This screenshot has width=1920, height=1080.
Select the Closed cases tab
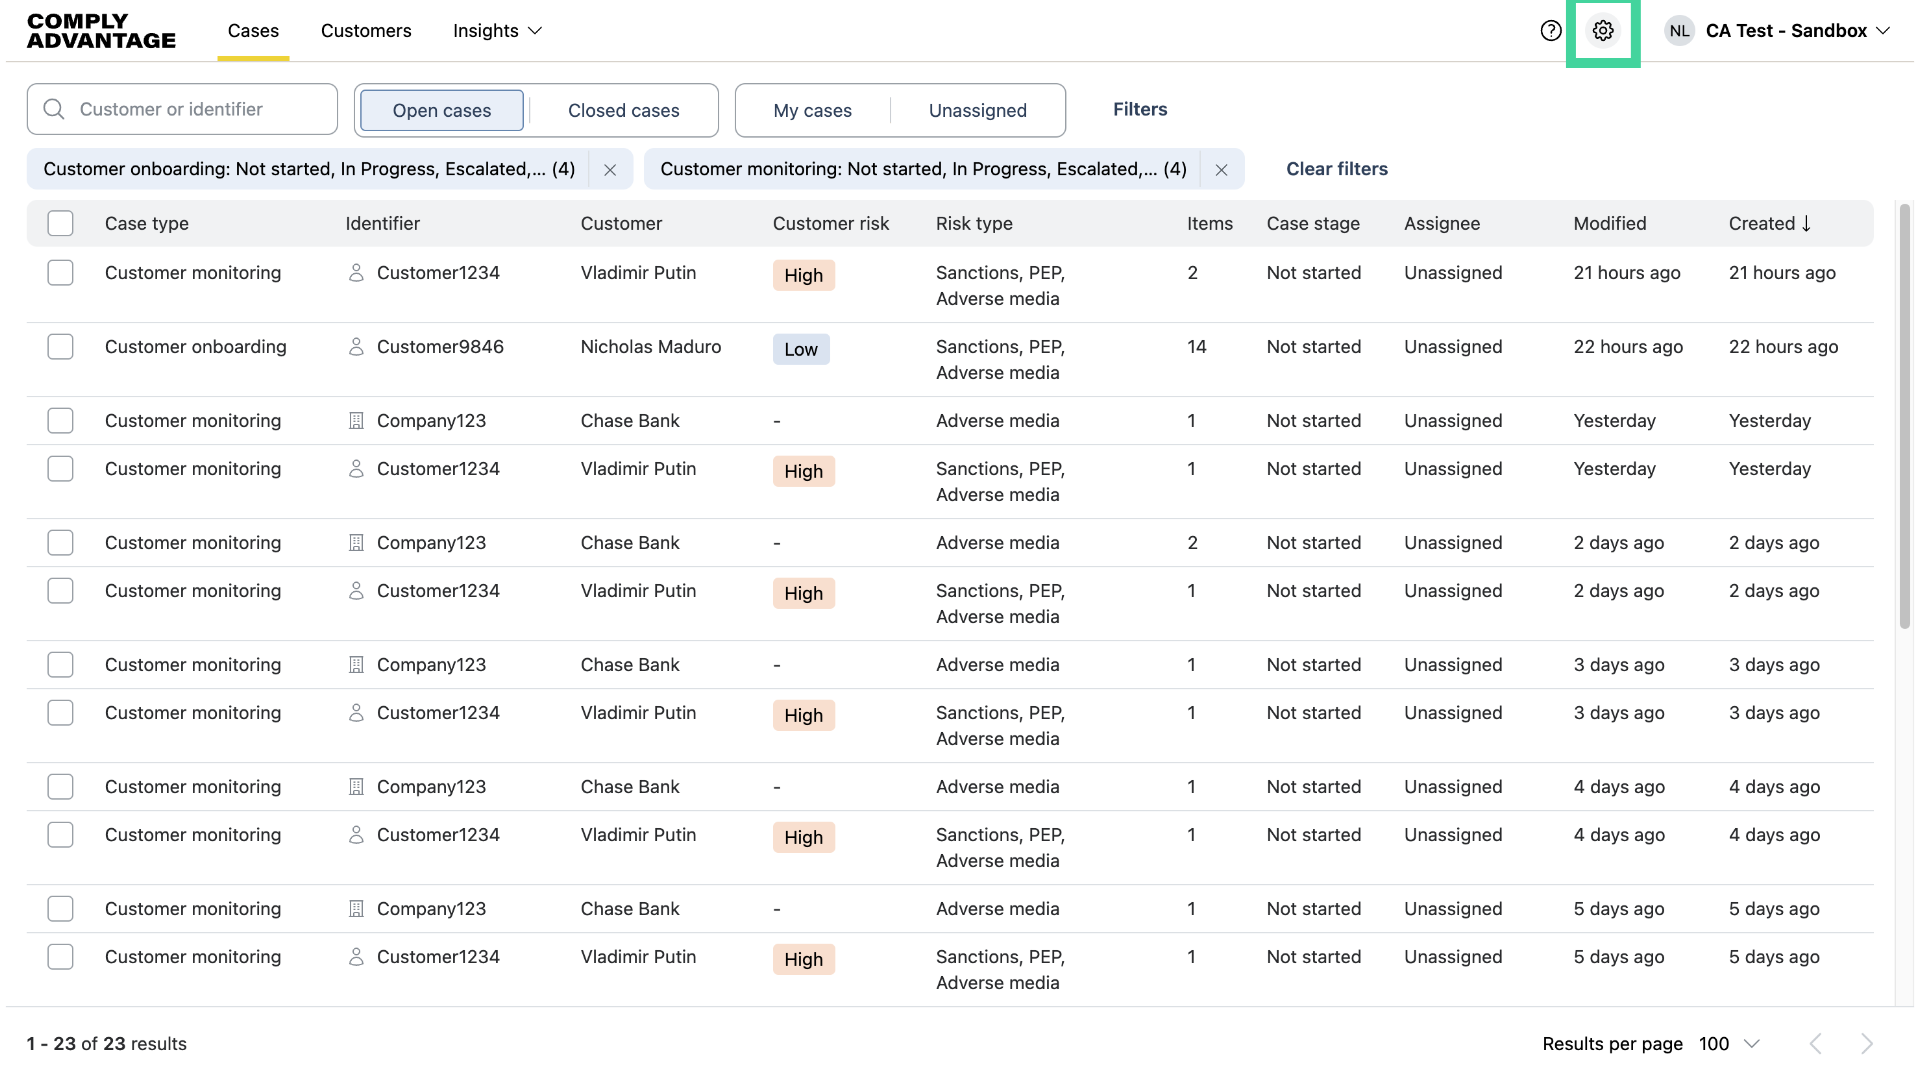(x=623, y=110)
